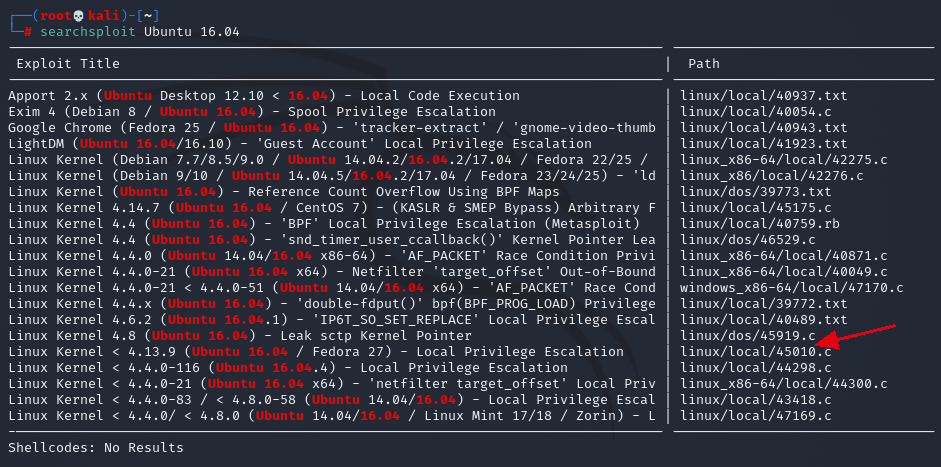Click path linux/local/39772.txt
The height and width of the screenshot is (467, 941).
click(x=763, y=304)
